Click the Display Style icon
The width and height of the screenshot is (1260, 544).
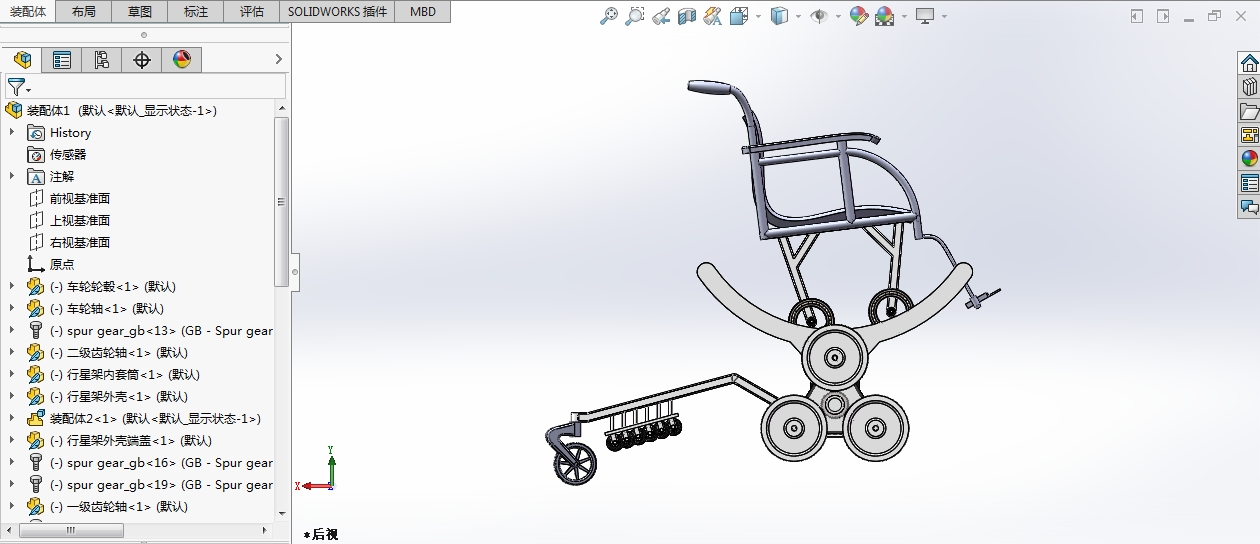click(780, 16)
